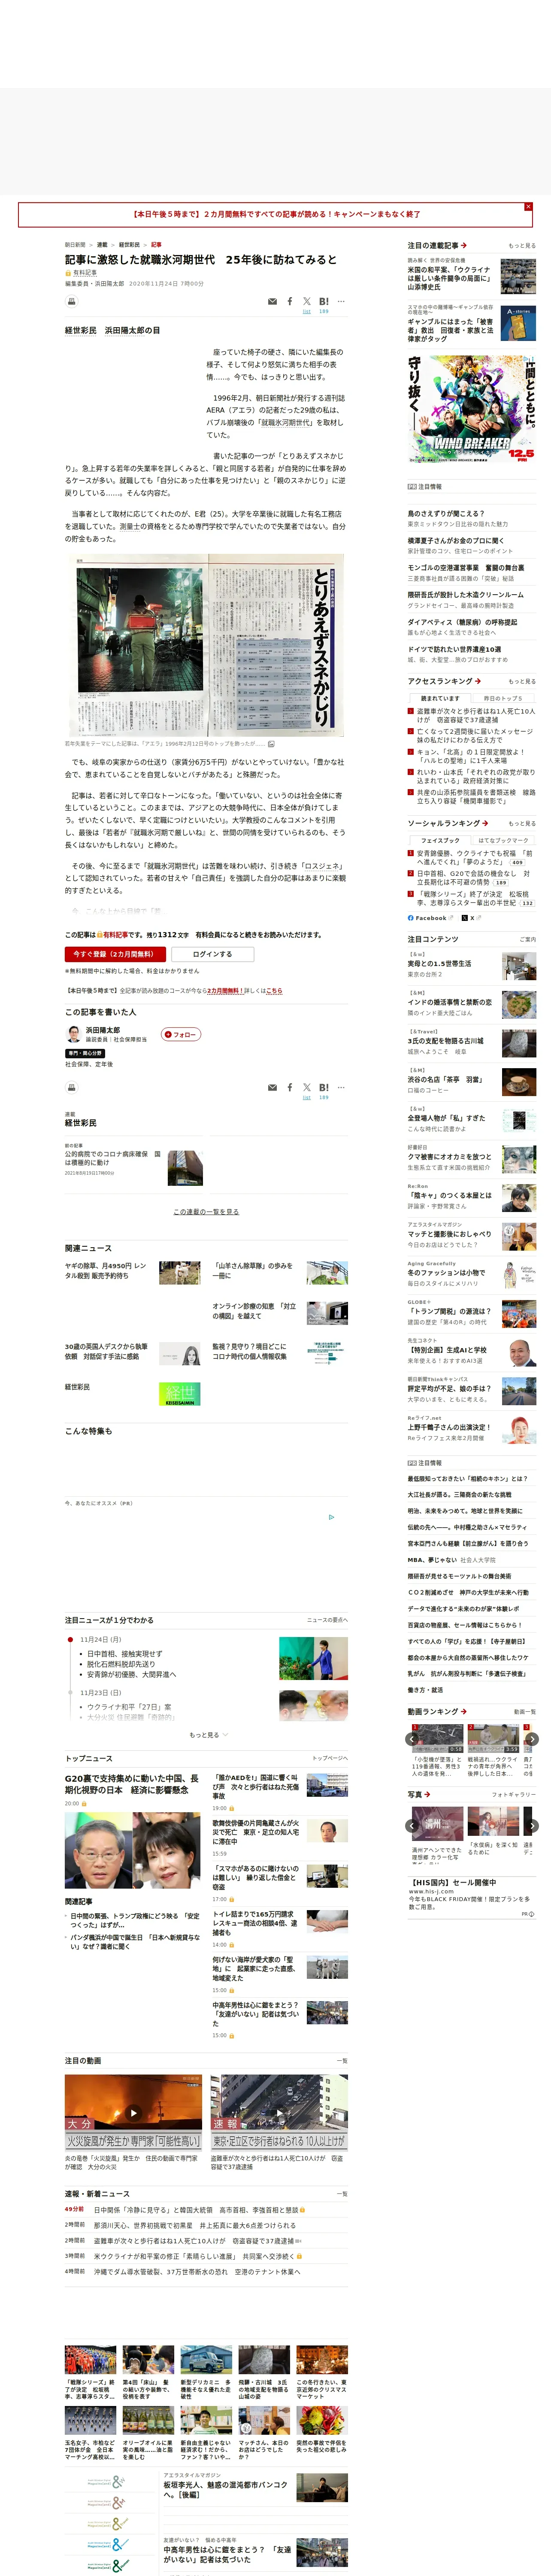Enlarge the AERA magazine photo via its caption icon
The height and width of the screenshot is (2576, 551).
click(x=271, y=744)
